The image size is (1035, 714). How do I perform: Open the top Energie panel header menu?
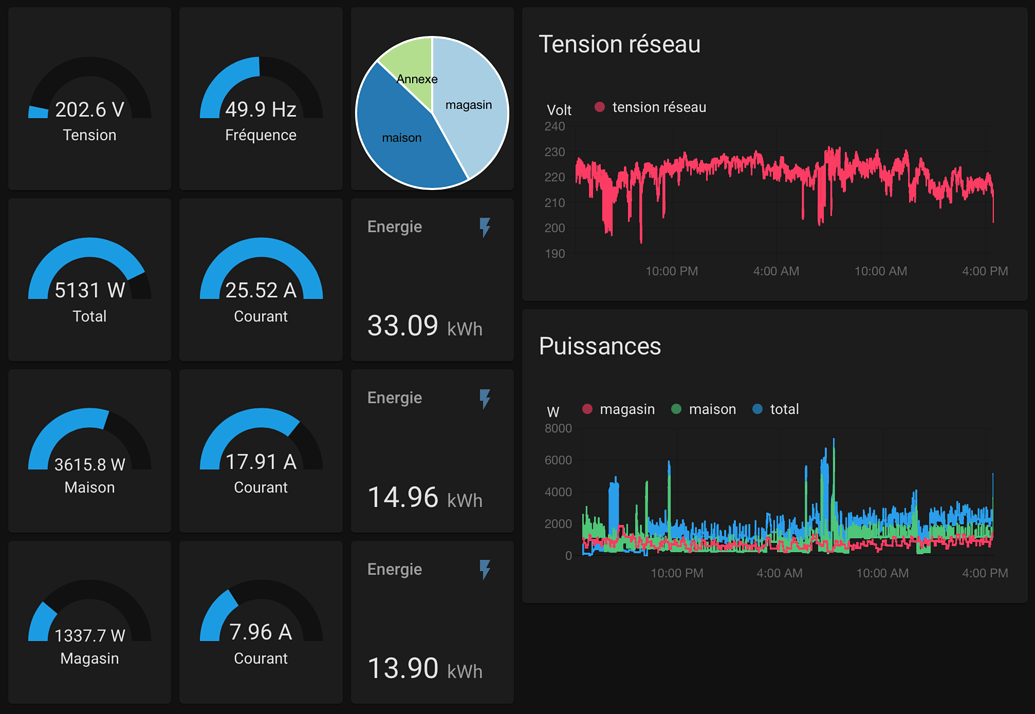[394, 227]
